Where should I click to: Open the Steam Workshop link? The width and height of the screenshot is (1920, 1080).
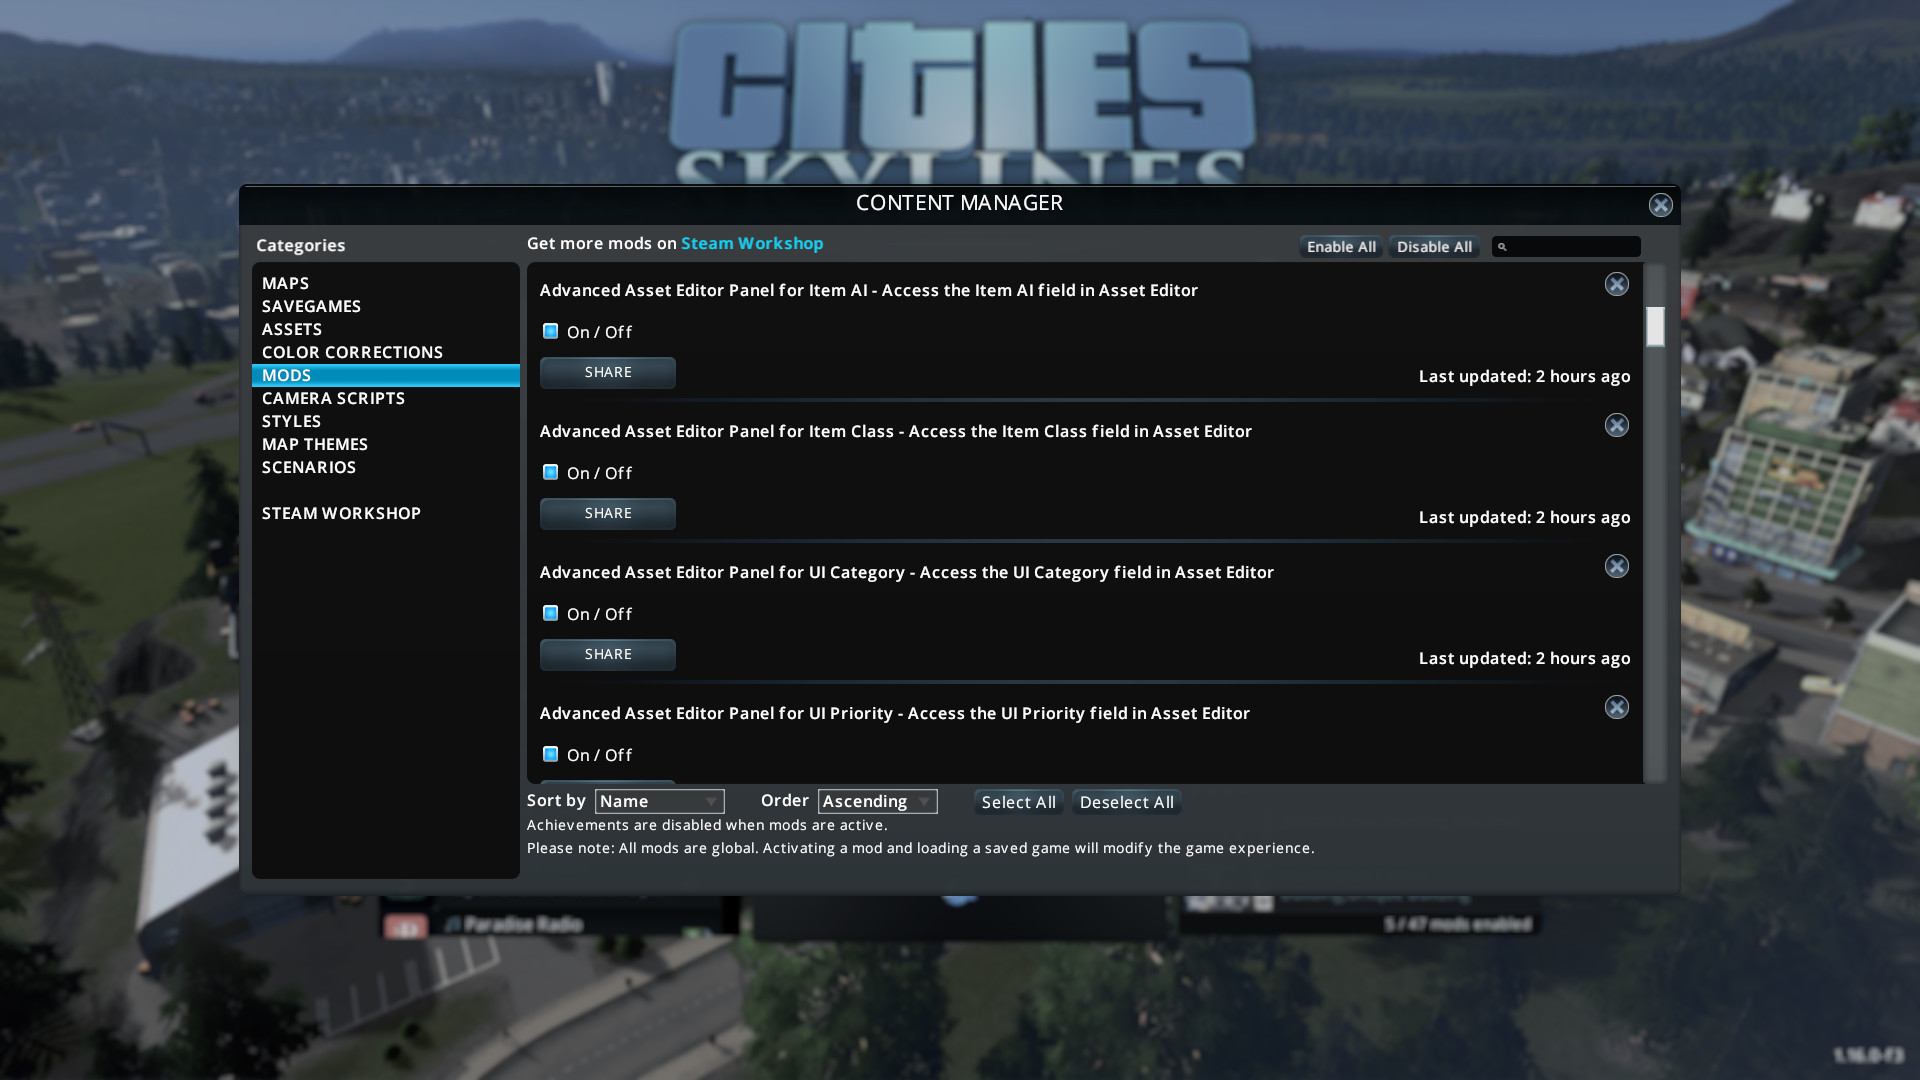point(752,243)
